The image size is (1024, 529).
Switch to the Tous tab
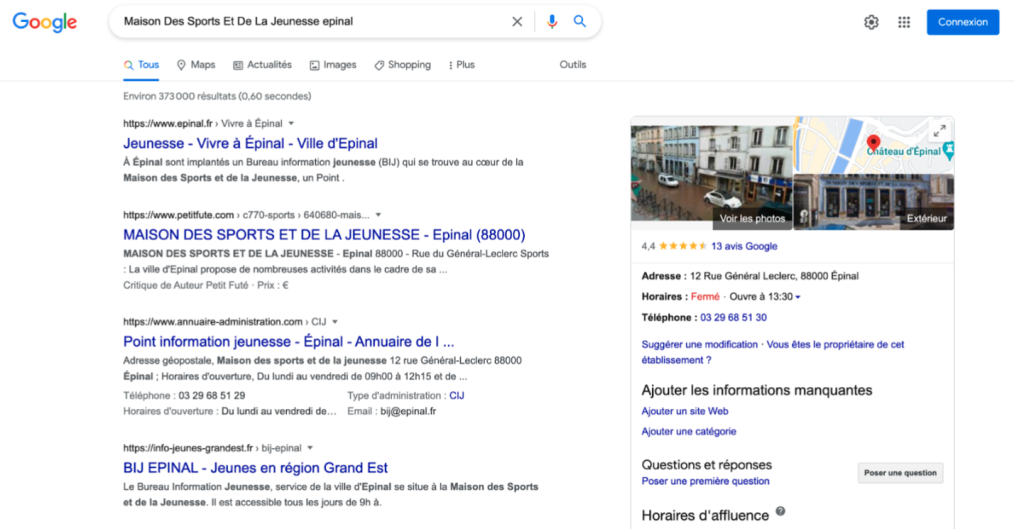point(141,65)
